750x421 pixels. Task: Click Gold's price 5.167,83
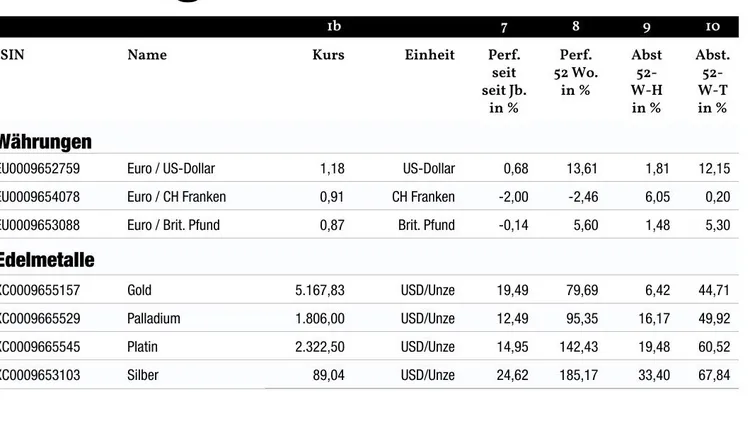pyautogui.click(x=320, y=291)
